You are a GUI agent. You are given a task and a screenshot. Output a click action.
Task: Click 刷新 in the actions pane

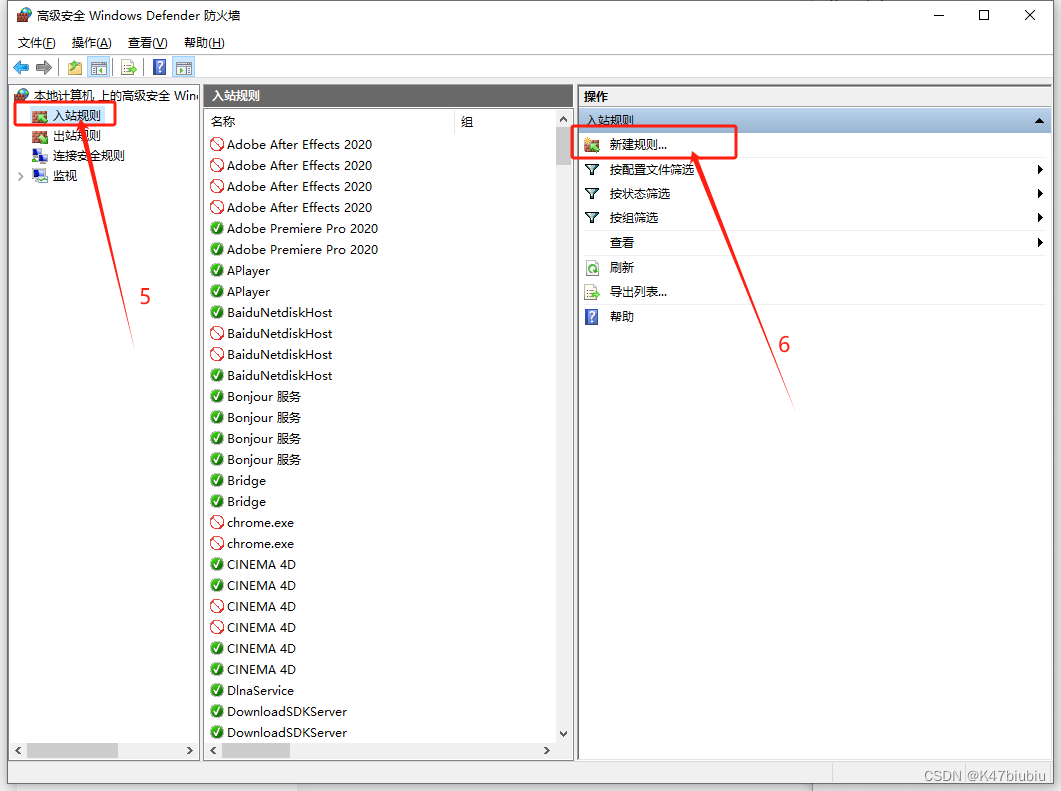pyautogui.click(x=621, y=267)
